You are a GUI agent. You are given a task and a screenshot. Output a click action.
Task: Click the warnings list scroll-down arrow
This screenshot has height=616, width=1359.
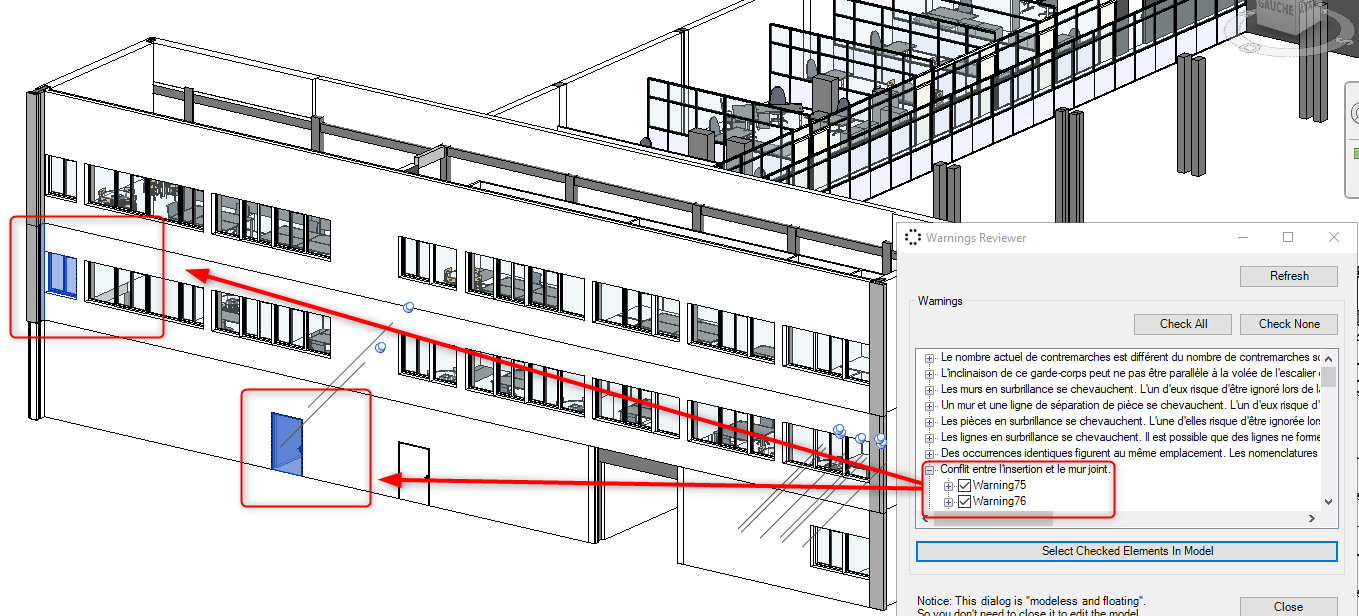click(x=1328, y=502)
